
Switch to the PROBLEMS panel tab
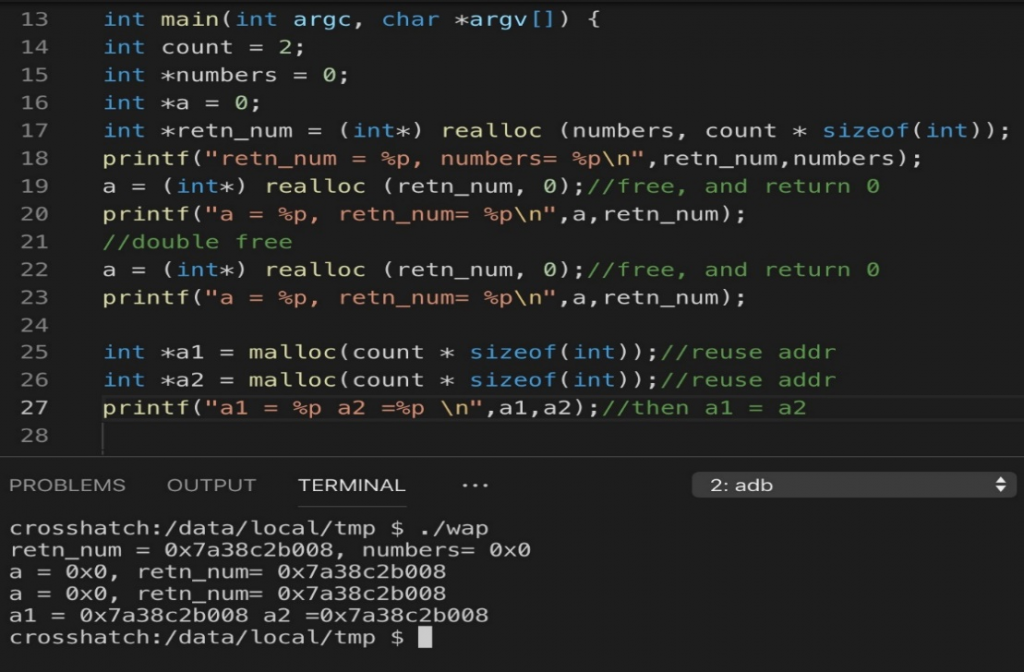[67, 486]
